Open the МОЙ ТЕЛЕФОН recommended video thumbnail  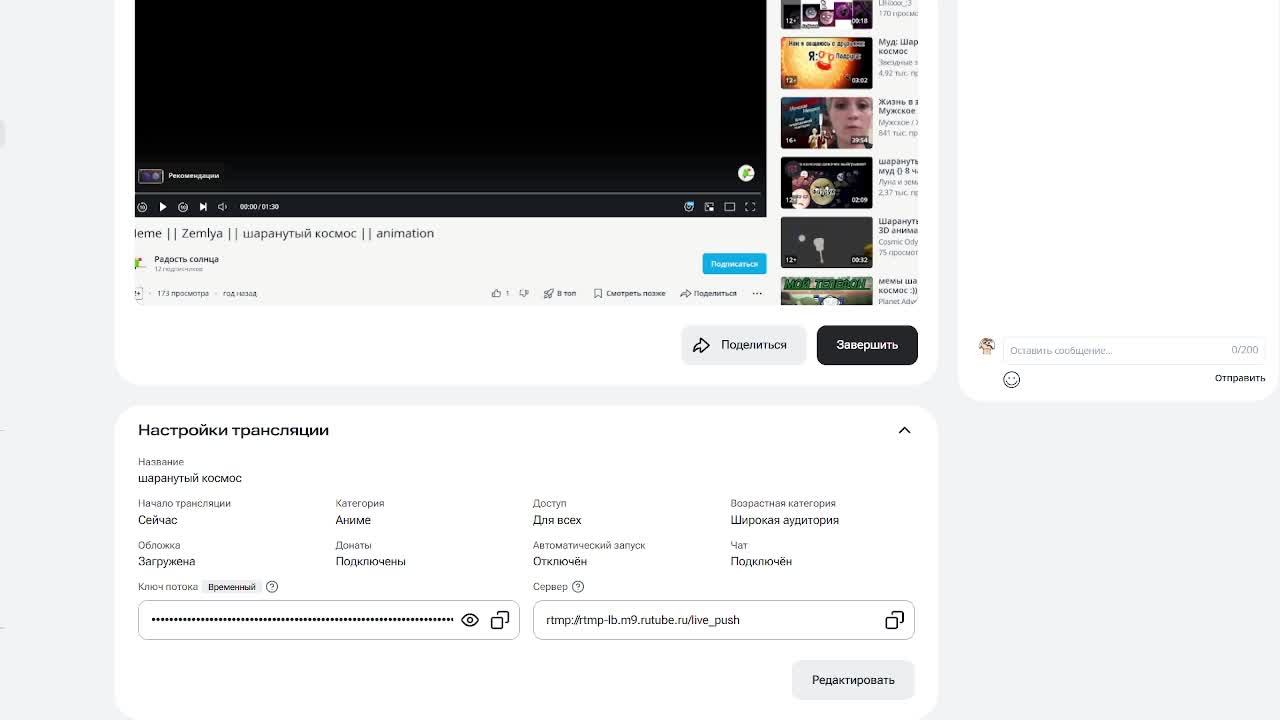tap(826, 290)
